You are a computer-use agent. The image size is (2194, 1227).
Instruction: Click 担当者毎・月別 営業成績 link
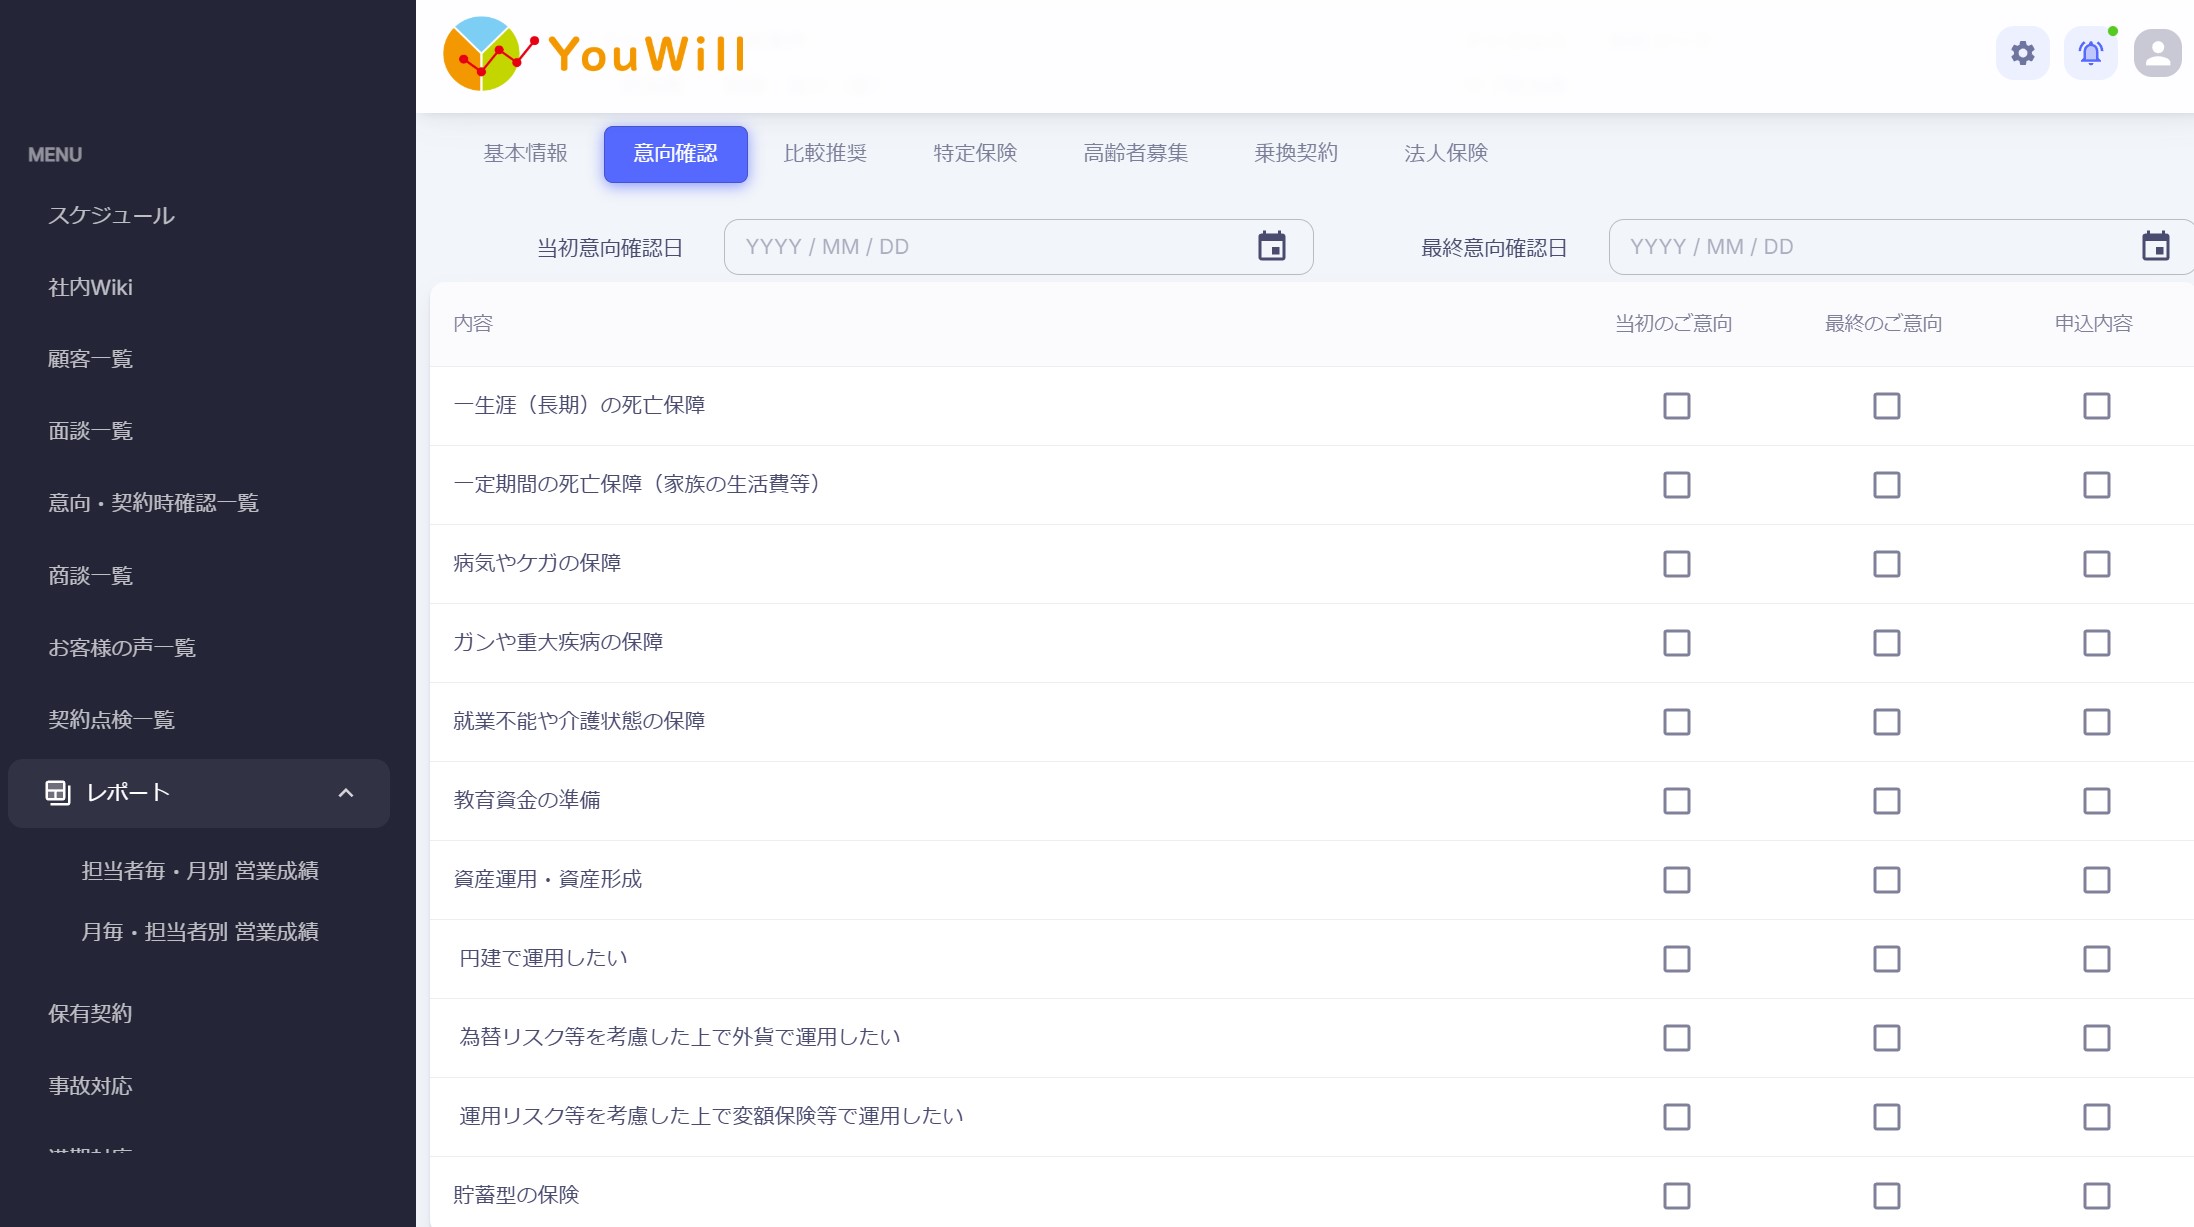(202, 870)
